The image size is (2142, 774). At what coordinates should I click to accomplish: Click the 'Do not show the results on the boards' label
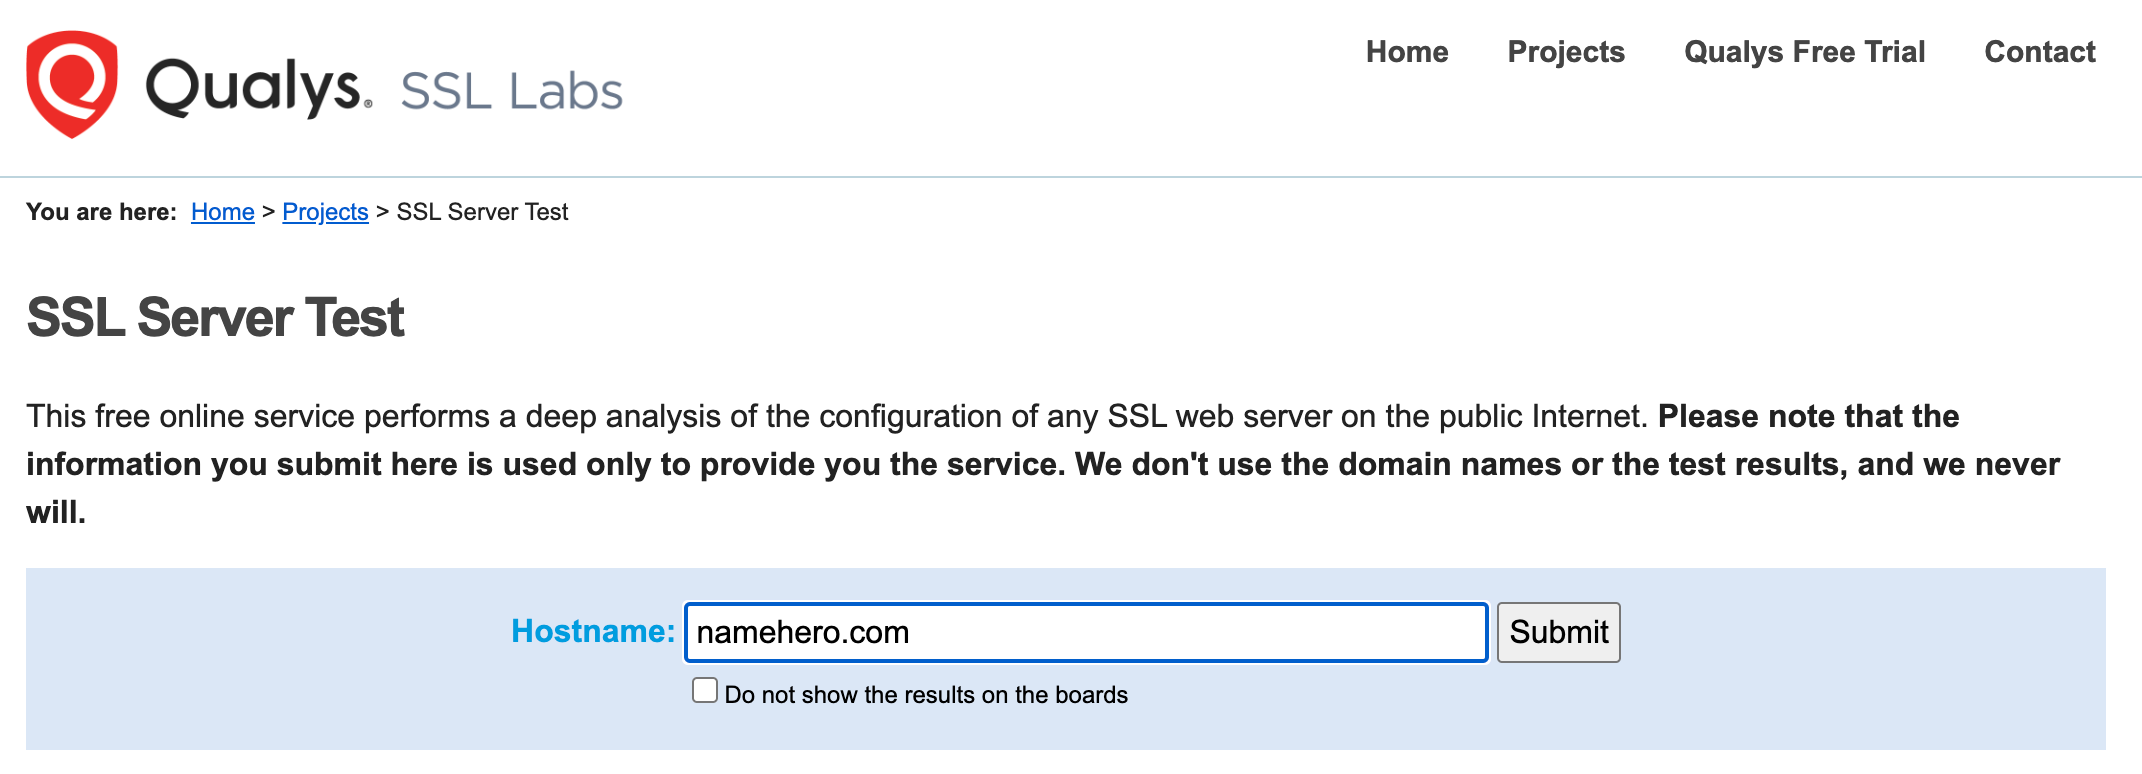[926, 695]
